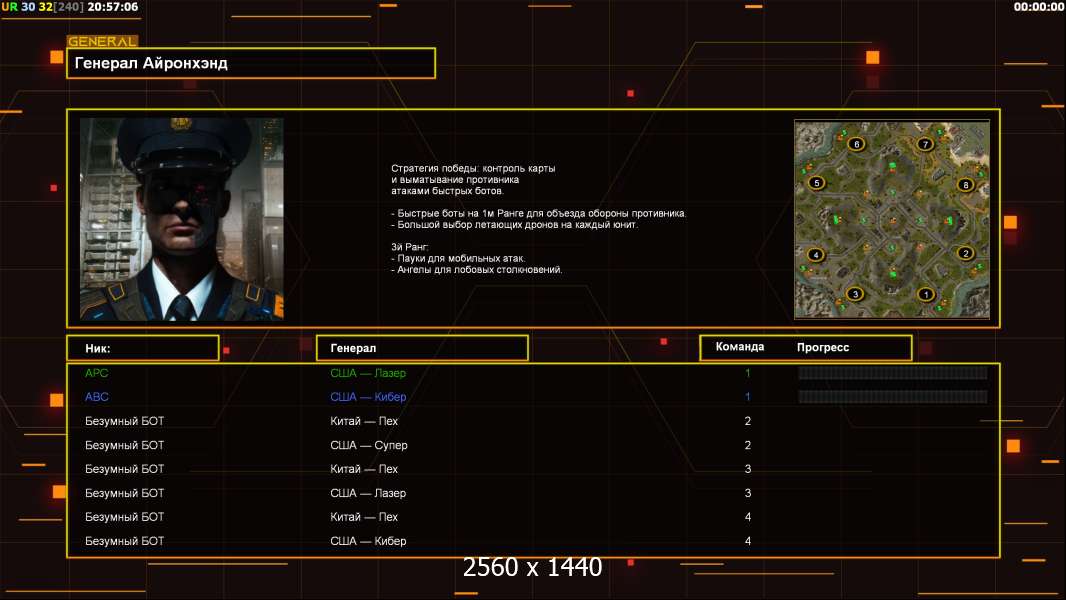Pick start position 3 marker on map

point(854,294)
